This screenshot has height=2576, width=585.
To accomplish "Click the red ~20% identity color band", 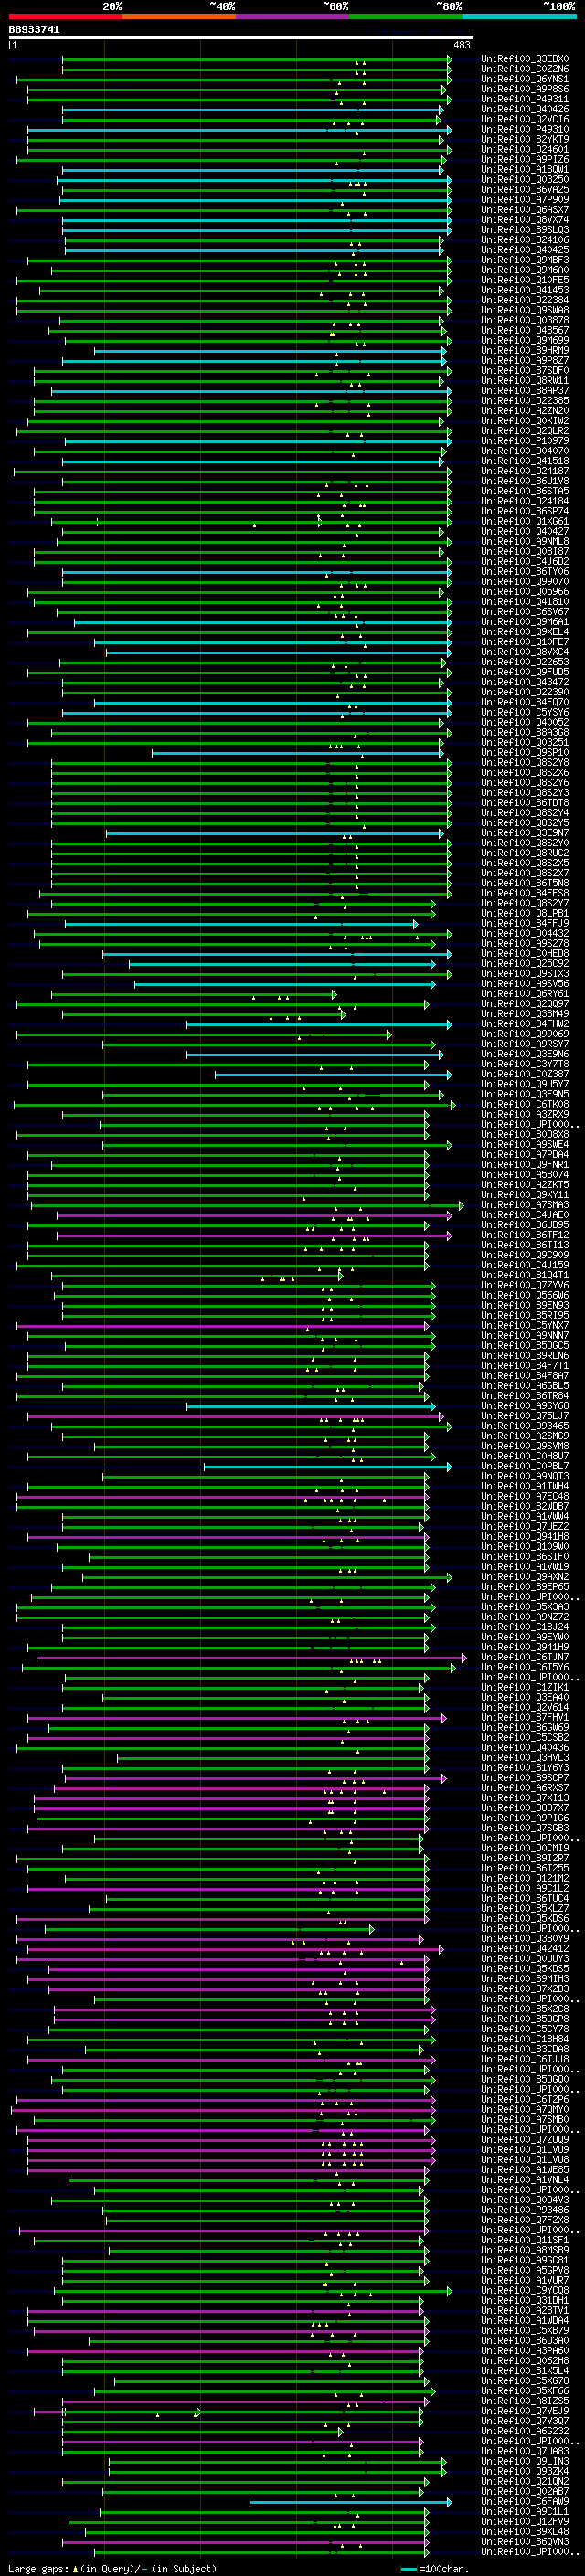I will (x=65, y=16).
